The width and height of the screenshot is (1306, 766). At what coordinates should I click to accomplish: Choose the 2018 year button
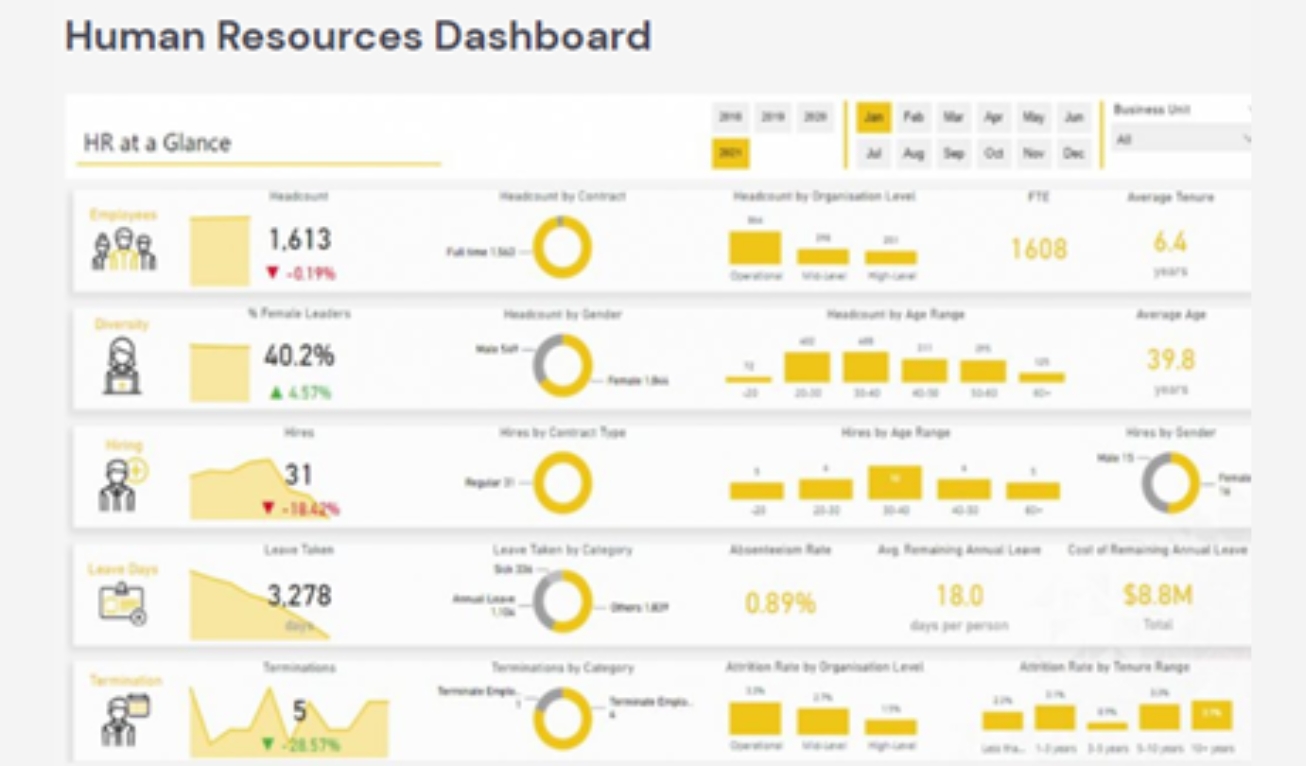[x=730, y=117]
